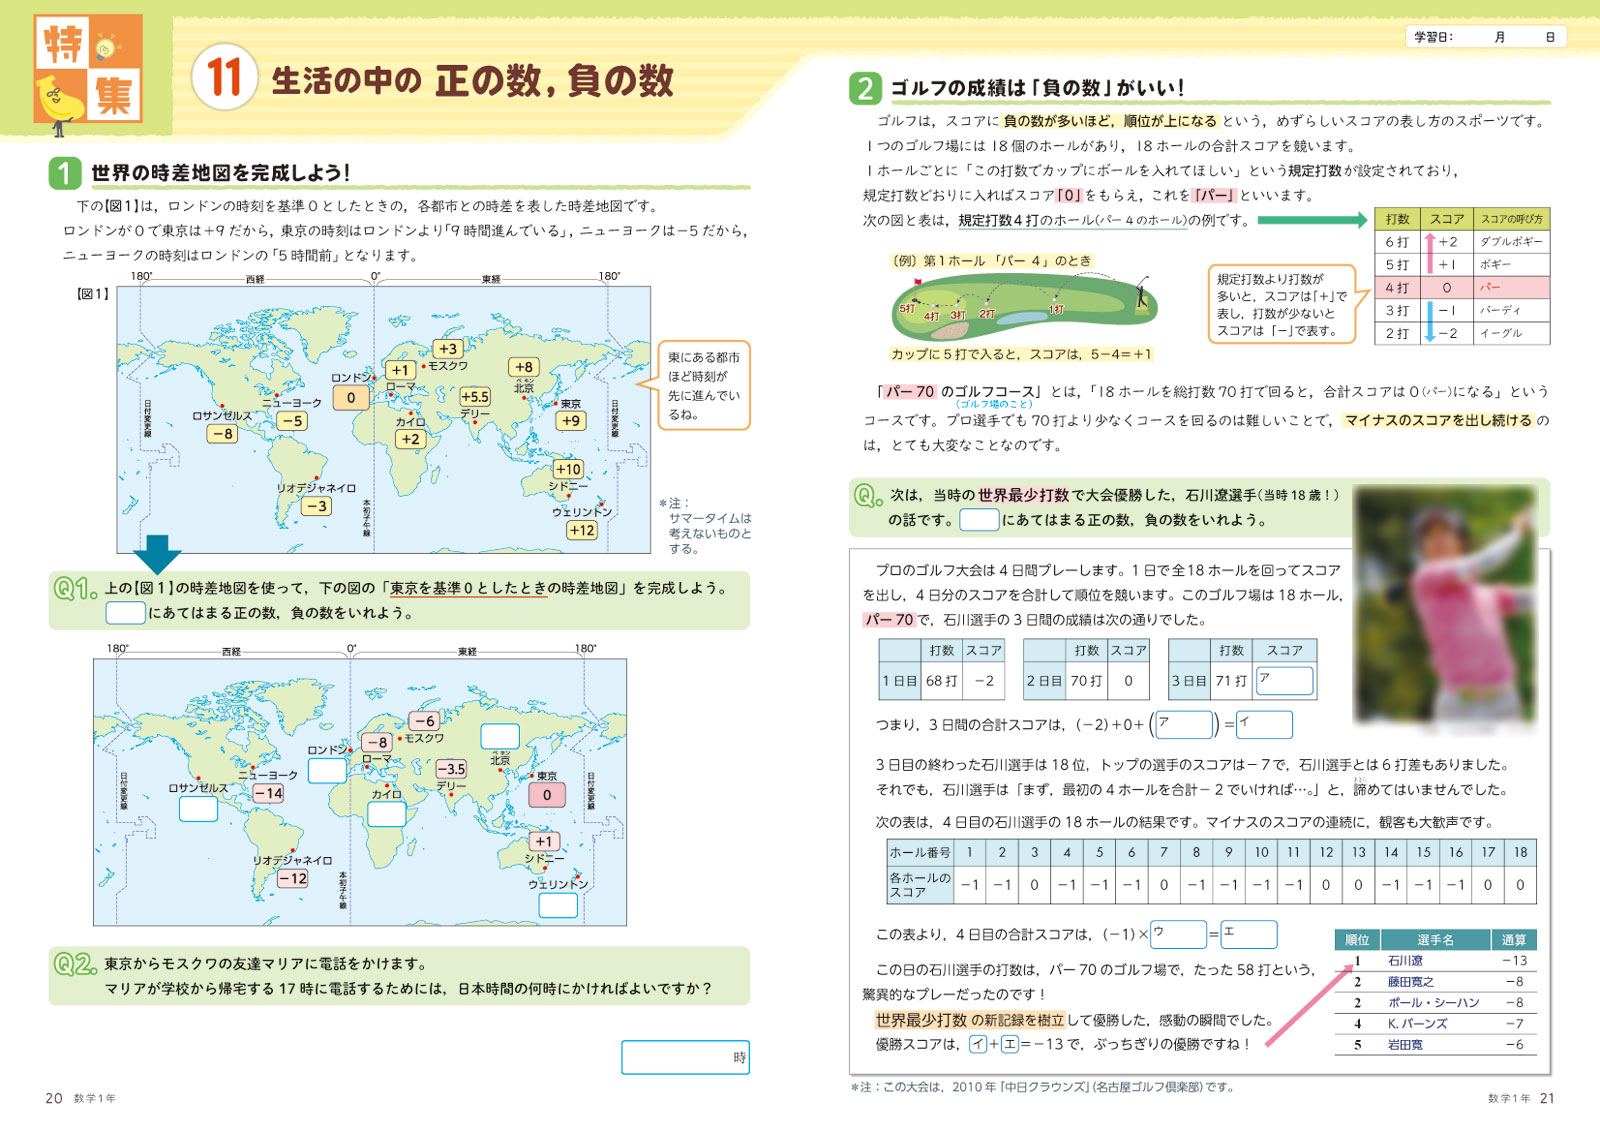Click the red flag on the golf green
Viewport: 1600px width, 1132px height.
pyautogui.click(x=917, y=284)
